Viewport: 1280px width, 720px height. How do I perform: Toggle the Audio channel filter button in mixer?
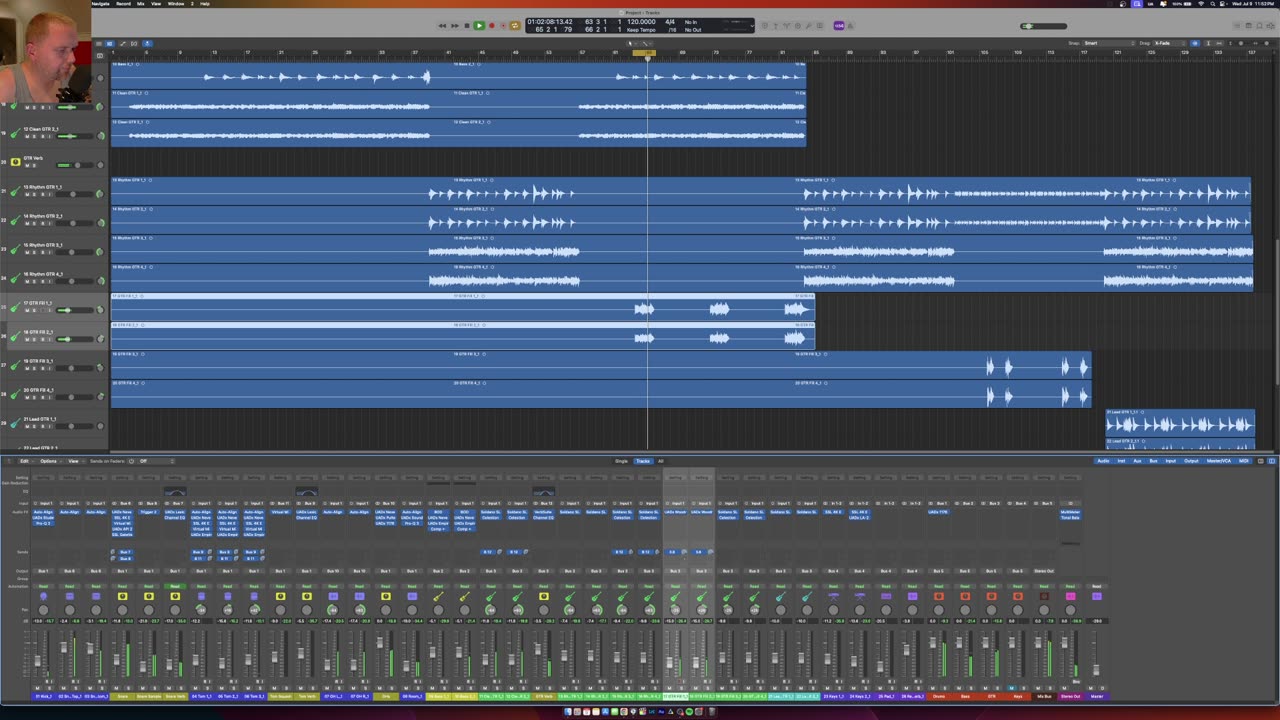[x=1103, y=461]
